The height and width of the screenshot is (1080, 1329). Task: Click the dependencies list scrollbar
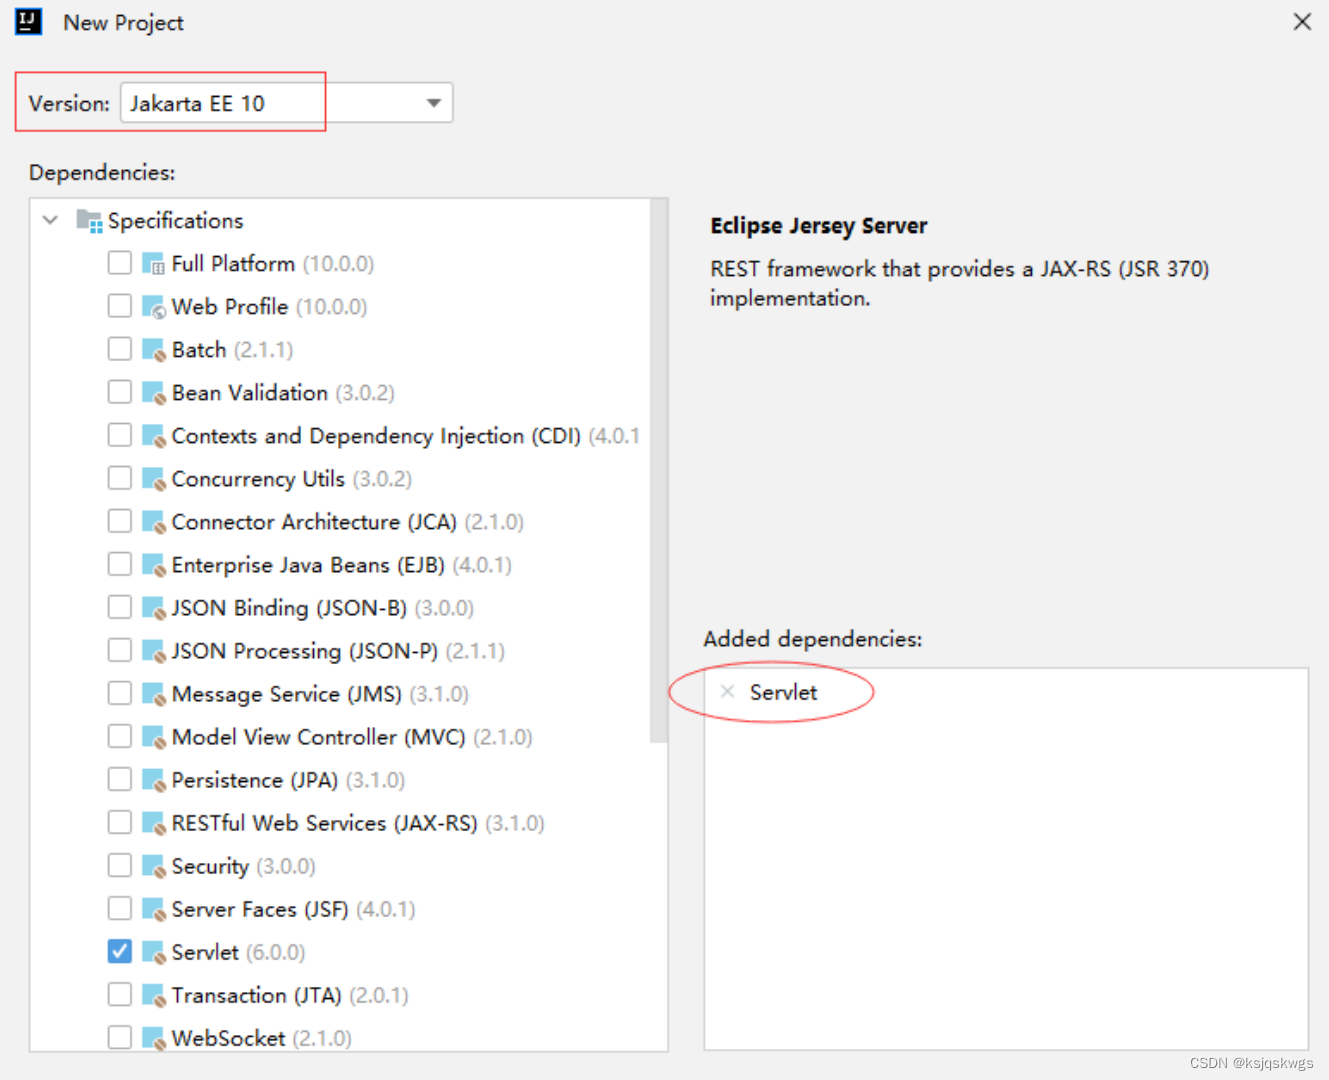(x=658, y=470)
